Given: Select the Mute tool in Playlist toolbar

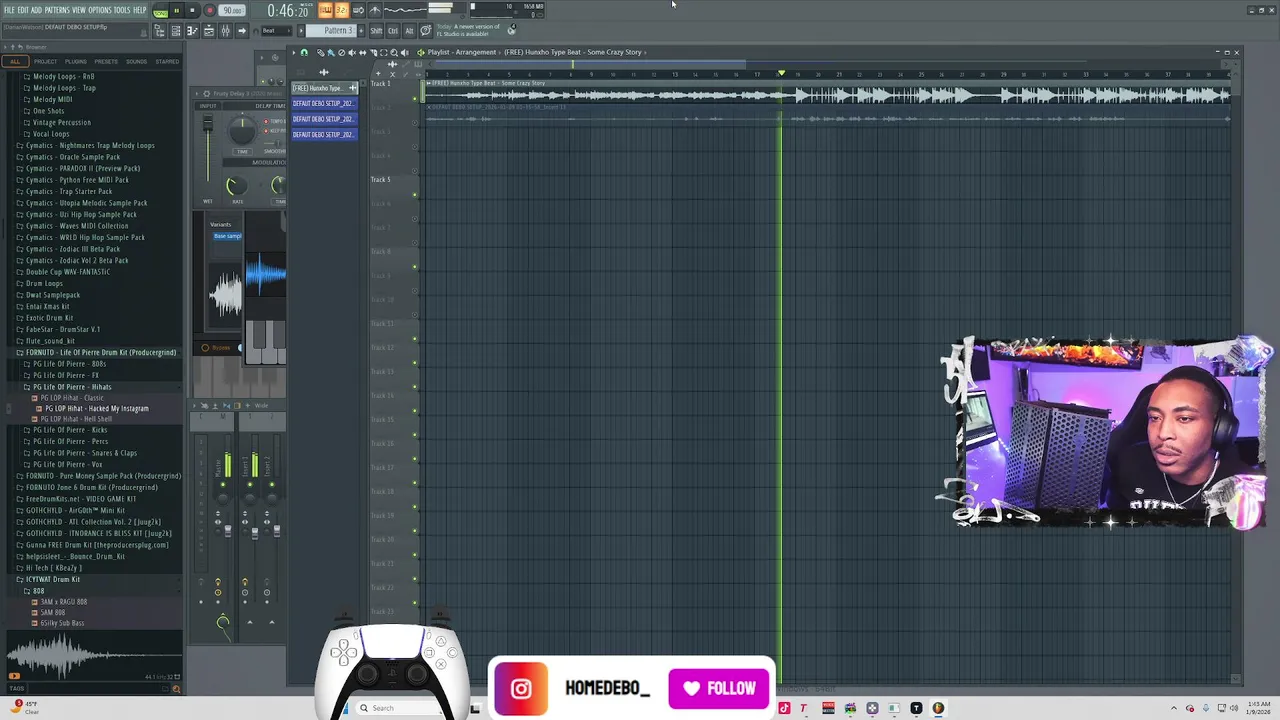Looking at the screenshot, I should [x=352, y=53].
